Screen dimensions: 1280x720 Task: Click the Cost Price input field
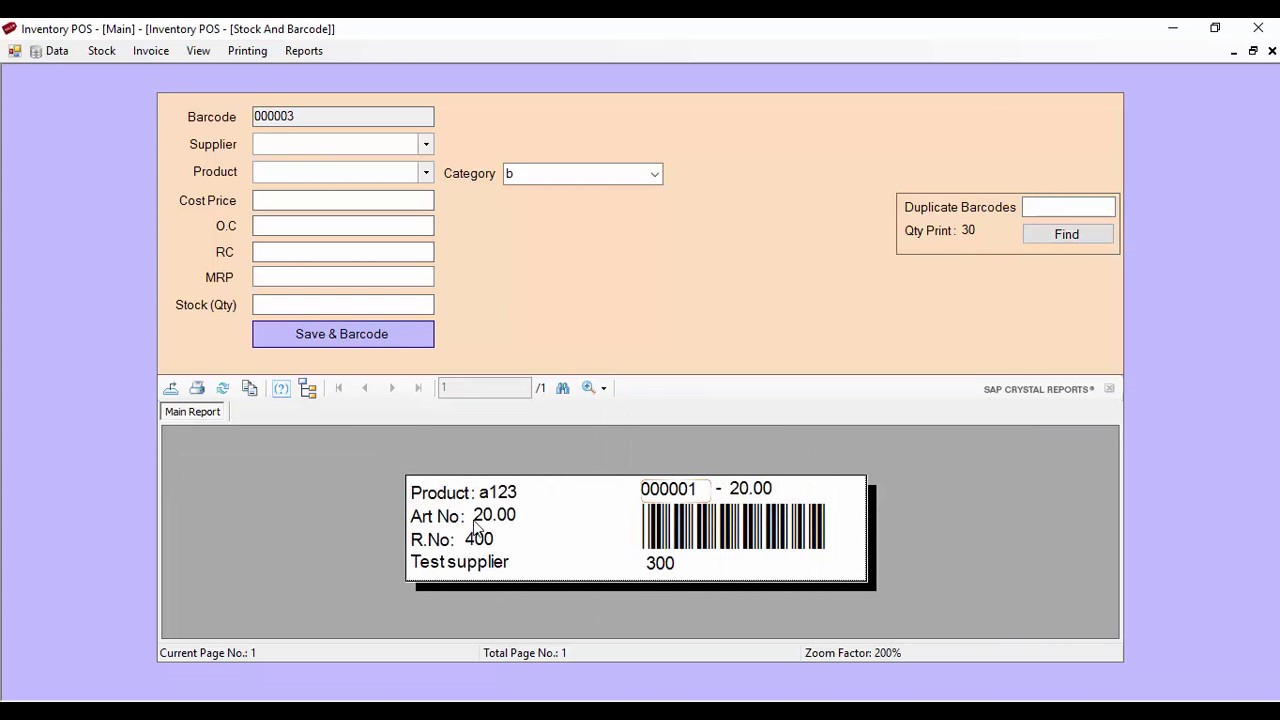click(x=343, y=200)
